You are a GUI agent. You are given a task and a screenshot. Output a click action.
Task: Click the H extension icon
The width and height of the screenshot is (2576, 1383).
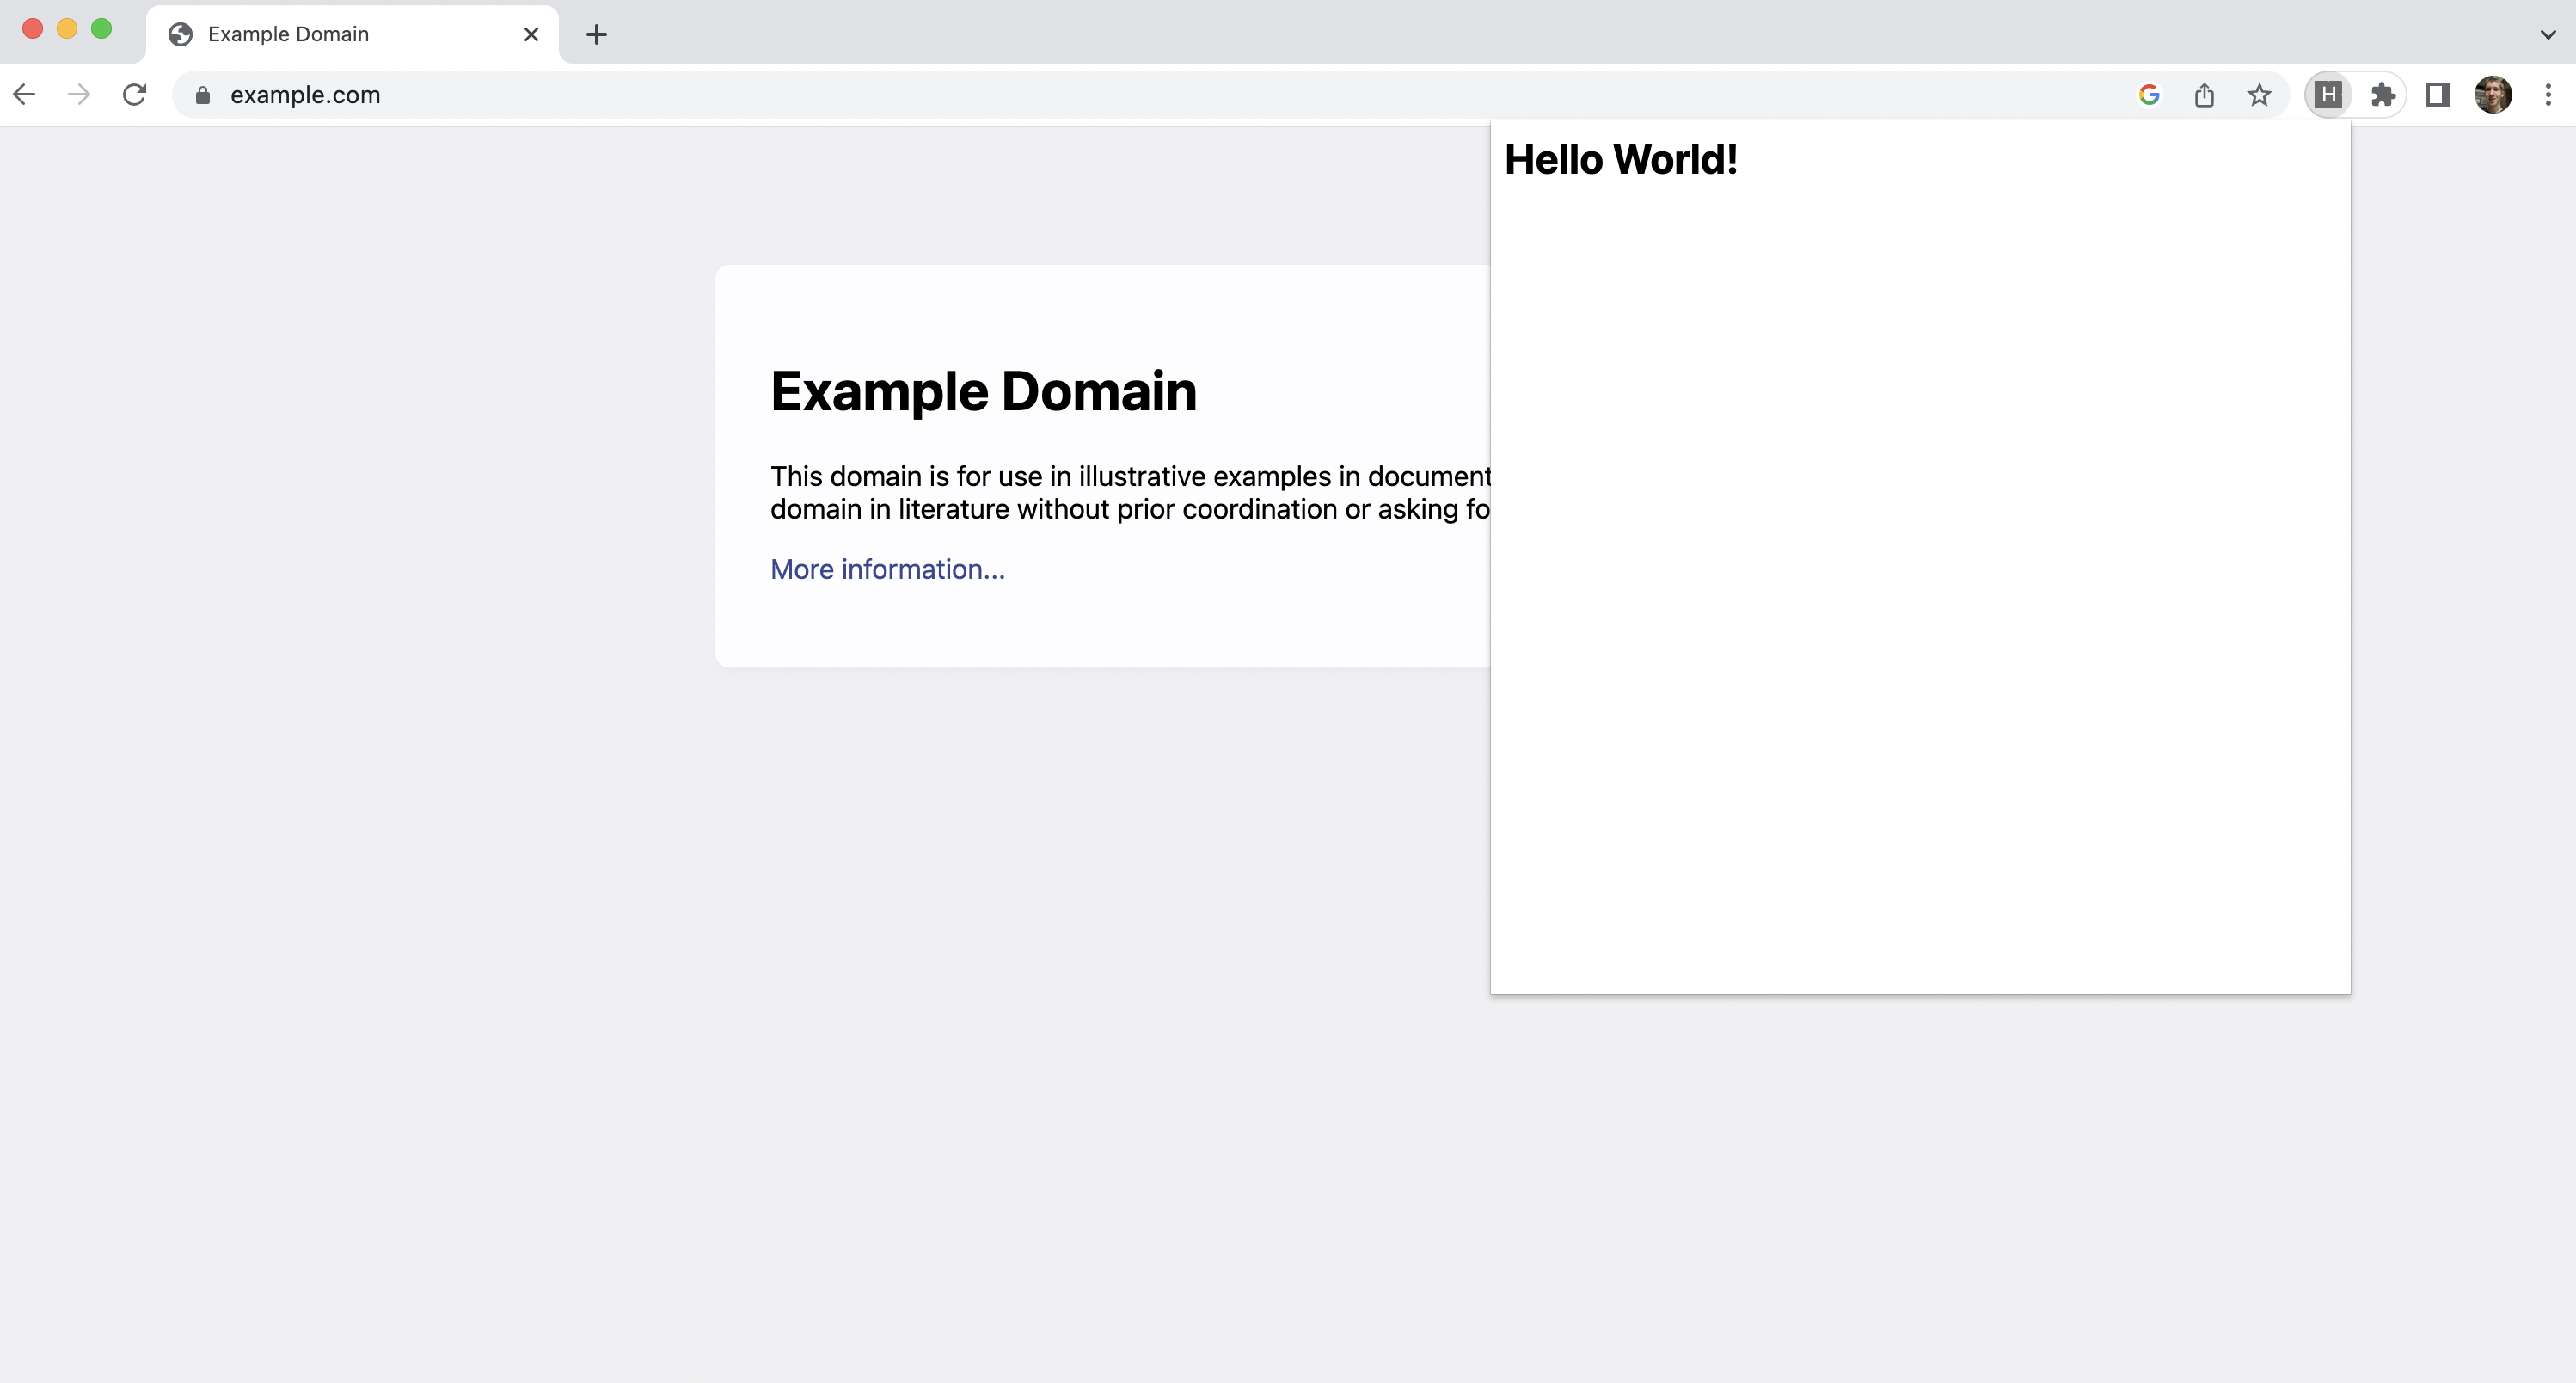(2328, 94)
